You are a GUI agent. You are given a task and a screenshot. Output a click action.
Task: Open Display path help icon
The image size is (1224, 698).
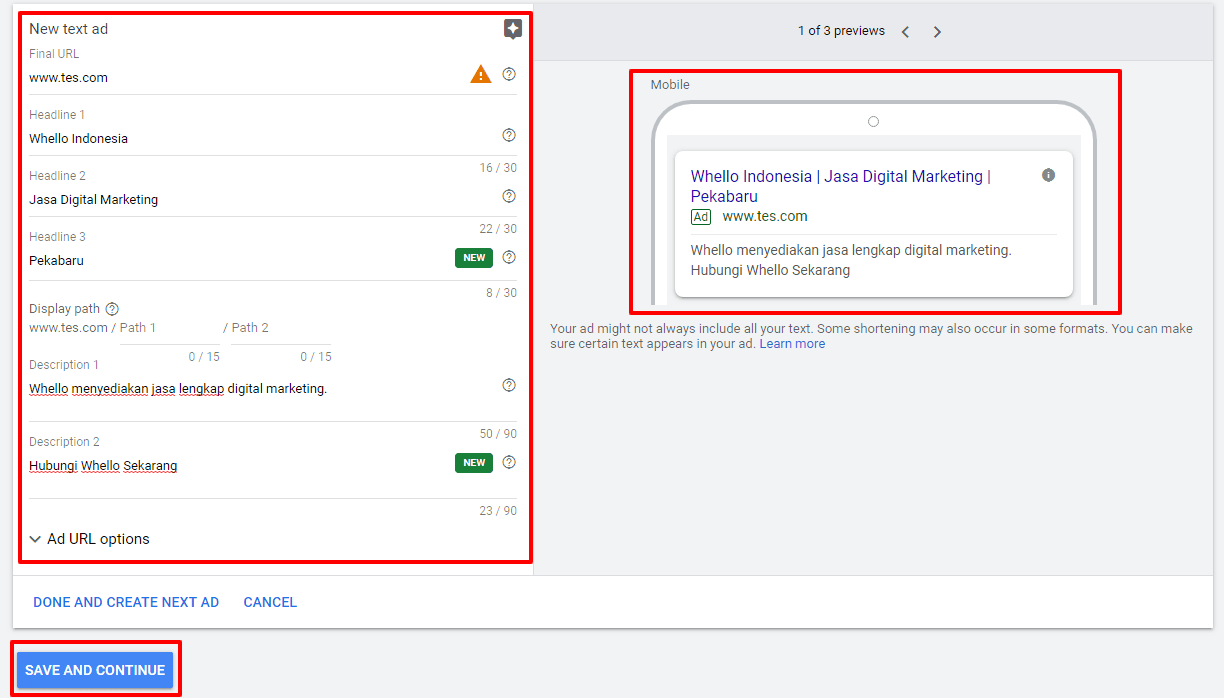(112, 309)
